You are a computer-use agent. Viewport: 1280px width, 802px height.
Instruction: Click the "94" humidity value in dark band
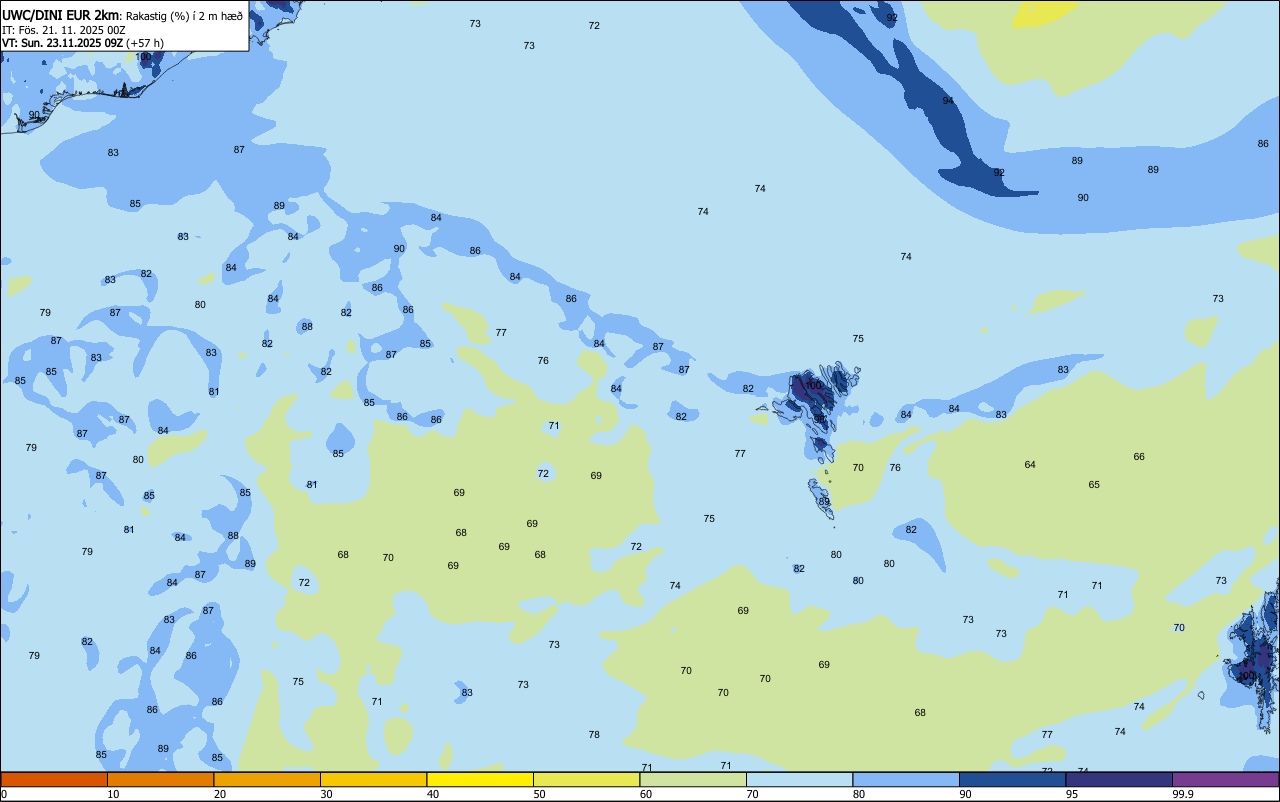(948, 101)
